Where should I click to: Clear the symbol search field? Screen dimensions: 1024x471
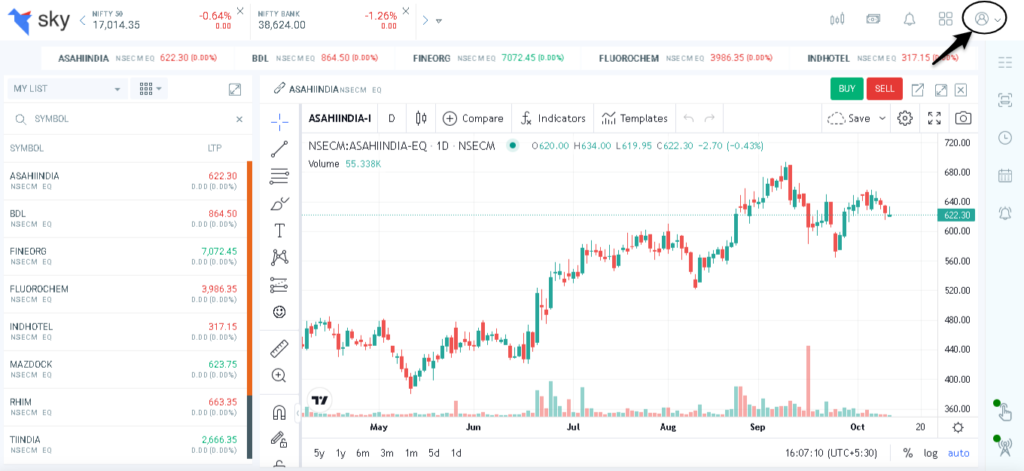(x=239, y=119)
